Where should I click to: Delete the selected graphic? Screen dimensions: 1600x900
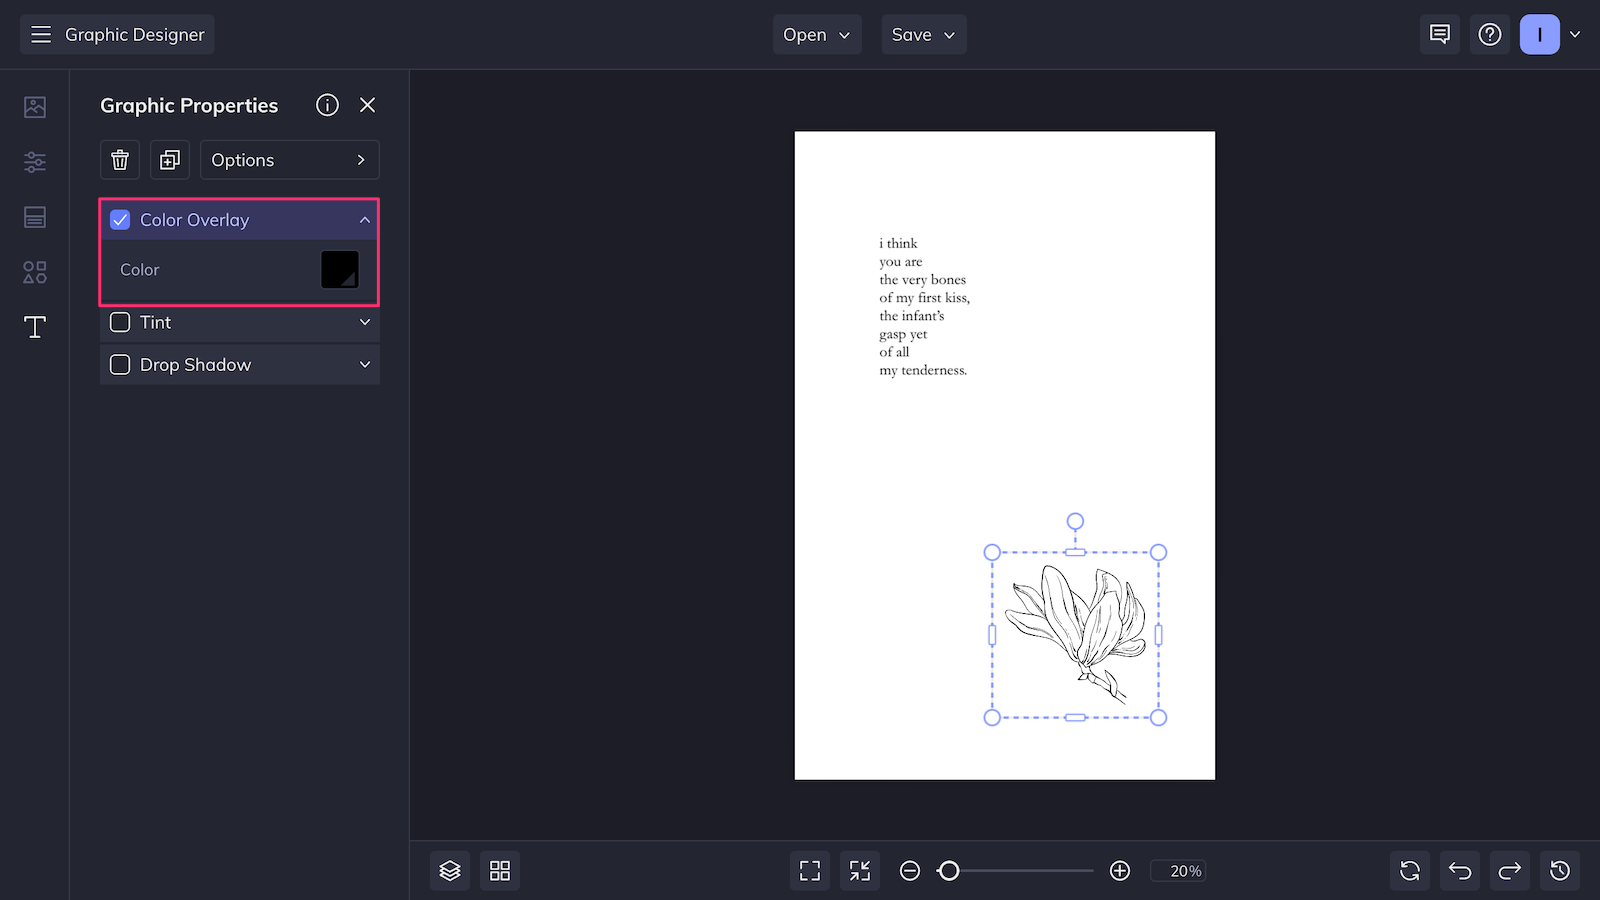click(x=119, y=160)
